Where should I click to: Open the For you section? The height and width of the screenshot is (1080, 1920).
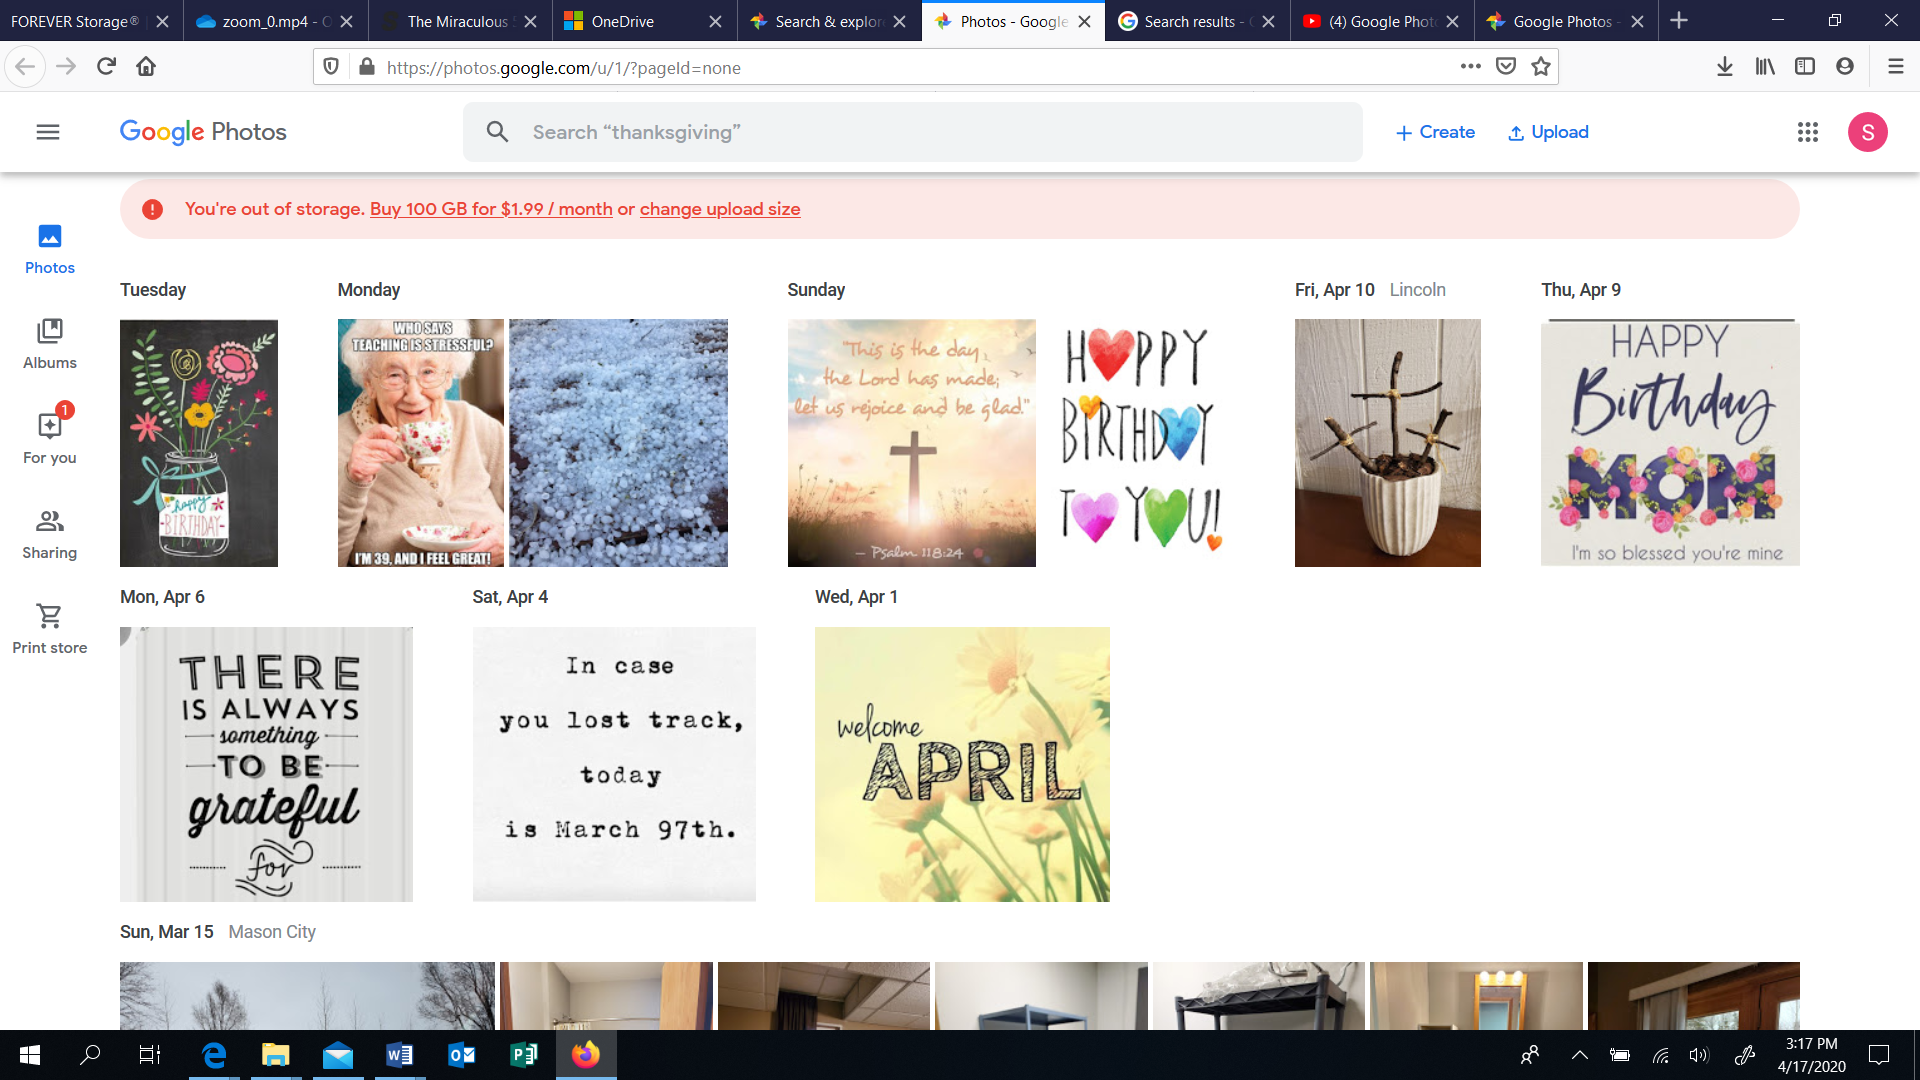click(x=49, y=438)
